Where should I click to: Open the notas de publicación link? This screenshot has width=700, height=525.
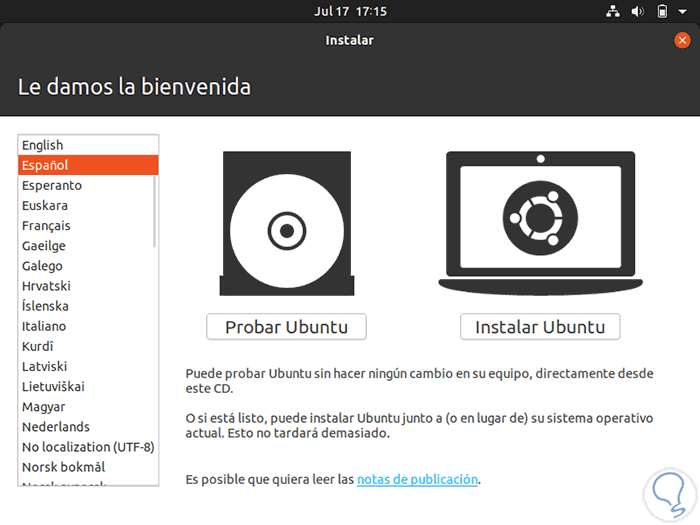pos(417,479)
